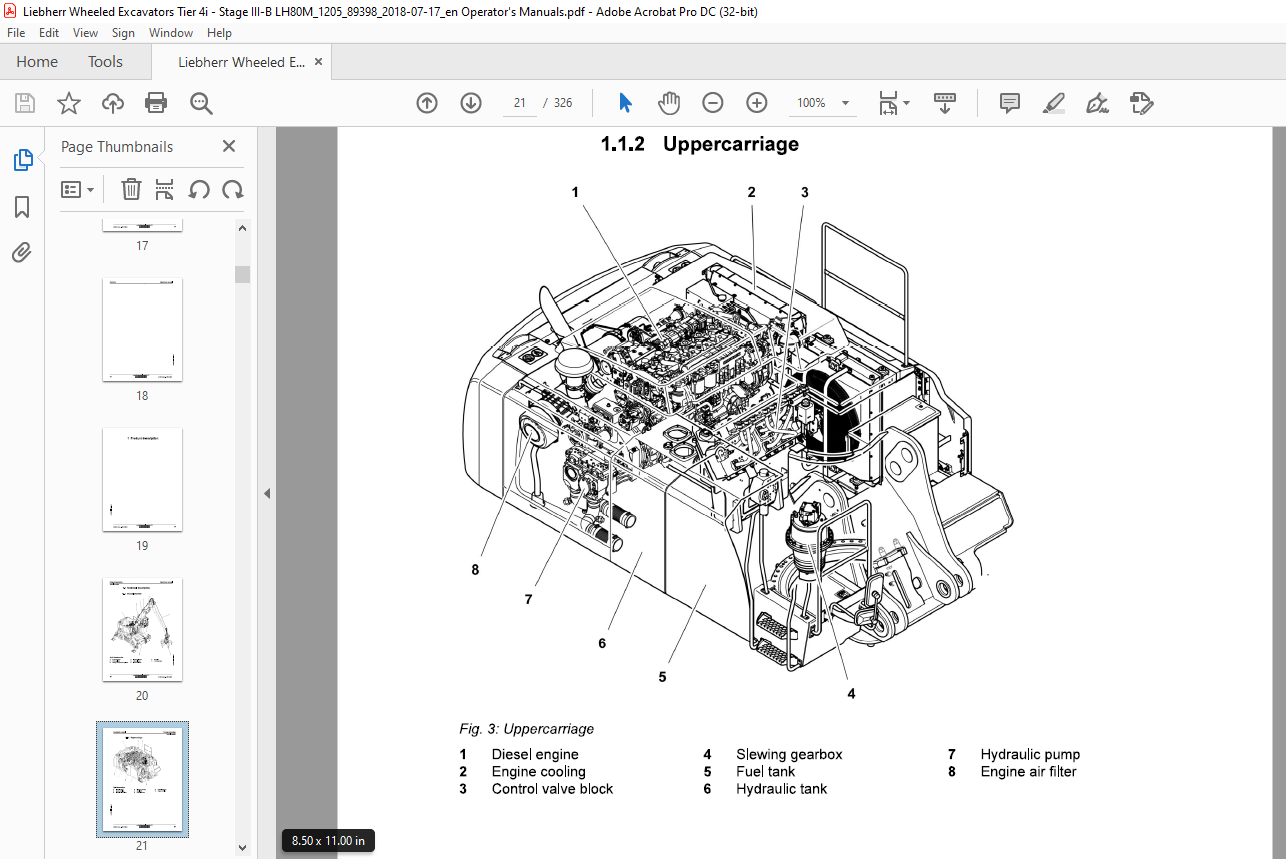Open the Sign document pen tool
Viewport: 1286px width, 859px height.
coord(1097,103)
